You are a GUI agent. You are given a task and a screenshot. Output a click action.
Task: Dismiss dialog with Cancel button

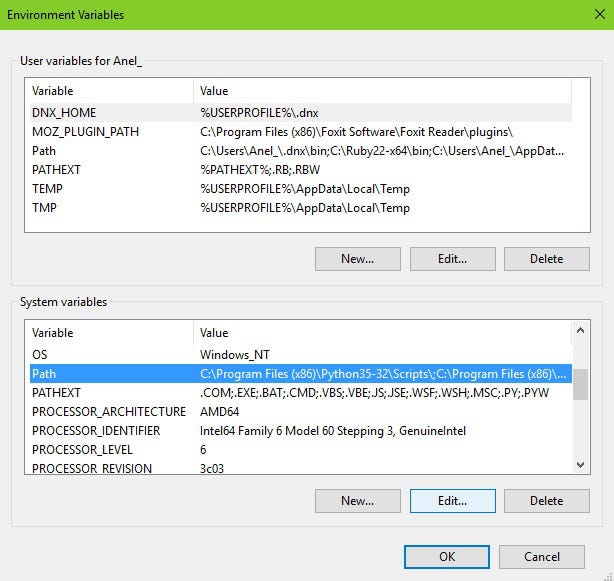542,557
